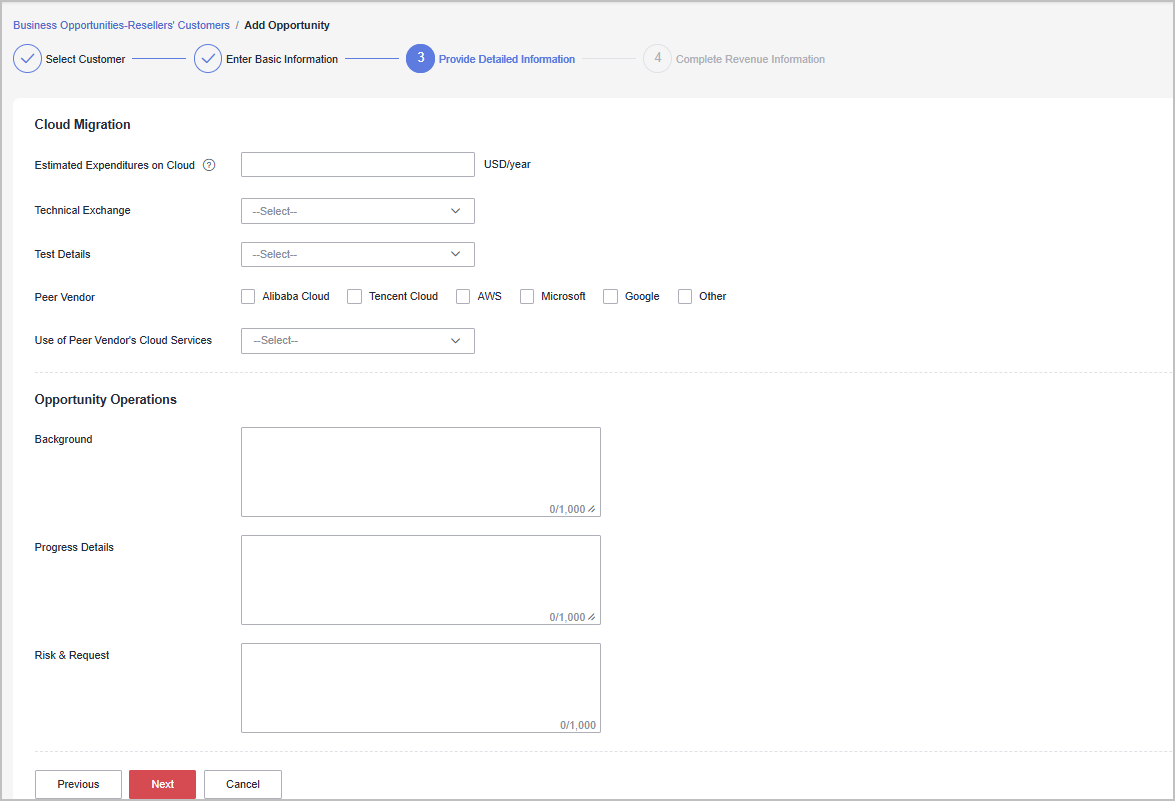Check the Alibaba Cloud checkbox

tap(248, 297)
